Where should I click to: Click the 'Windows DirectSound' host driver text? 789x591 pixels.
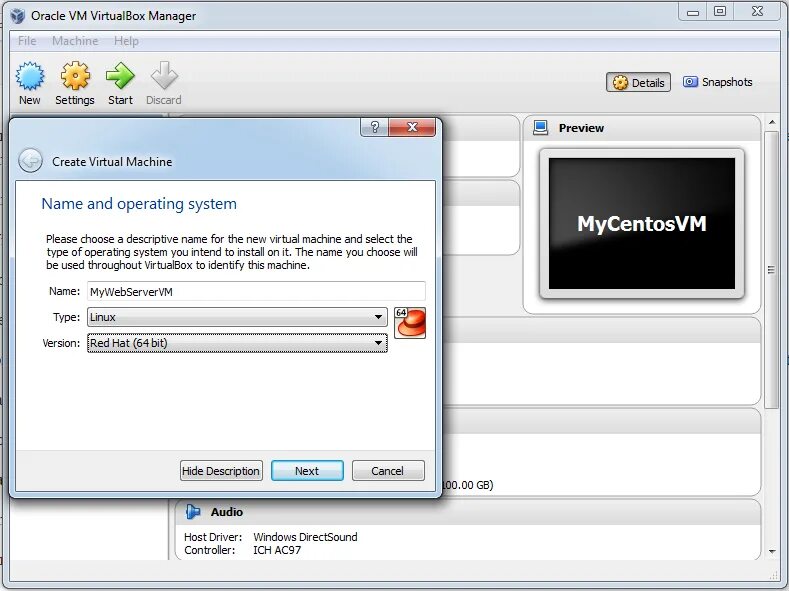pos(305,537)
